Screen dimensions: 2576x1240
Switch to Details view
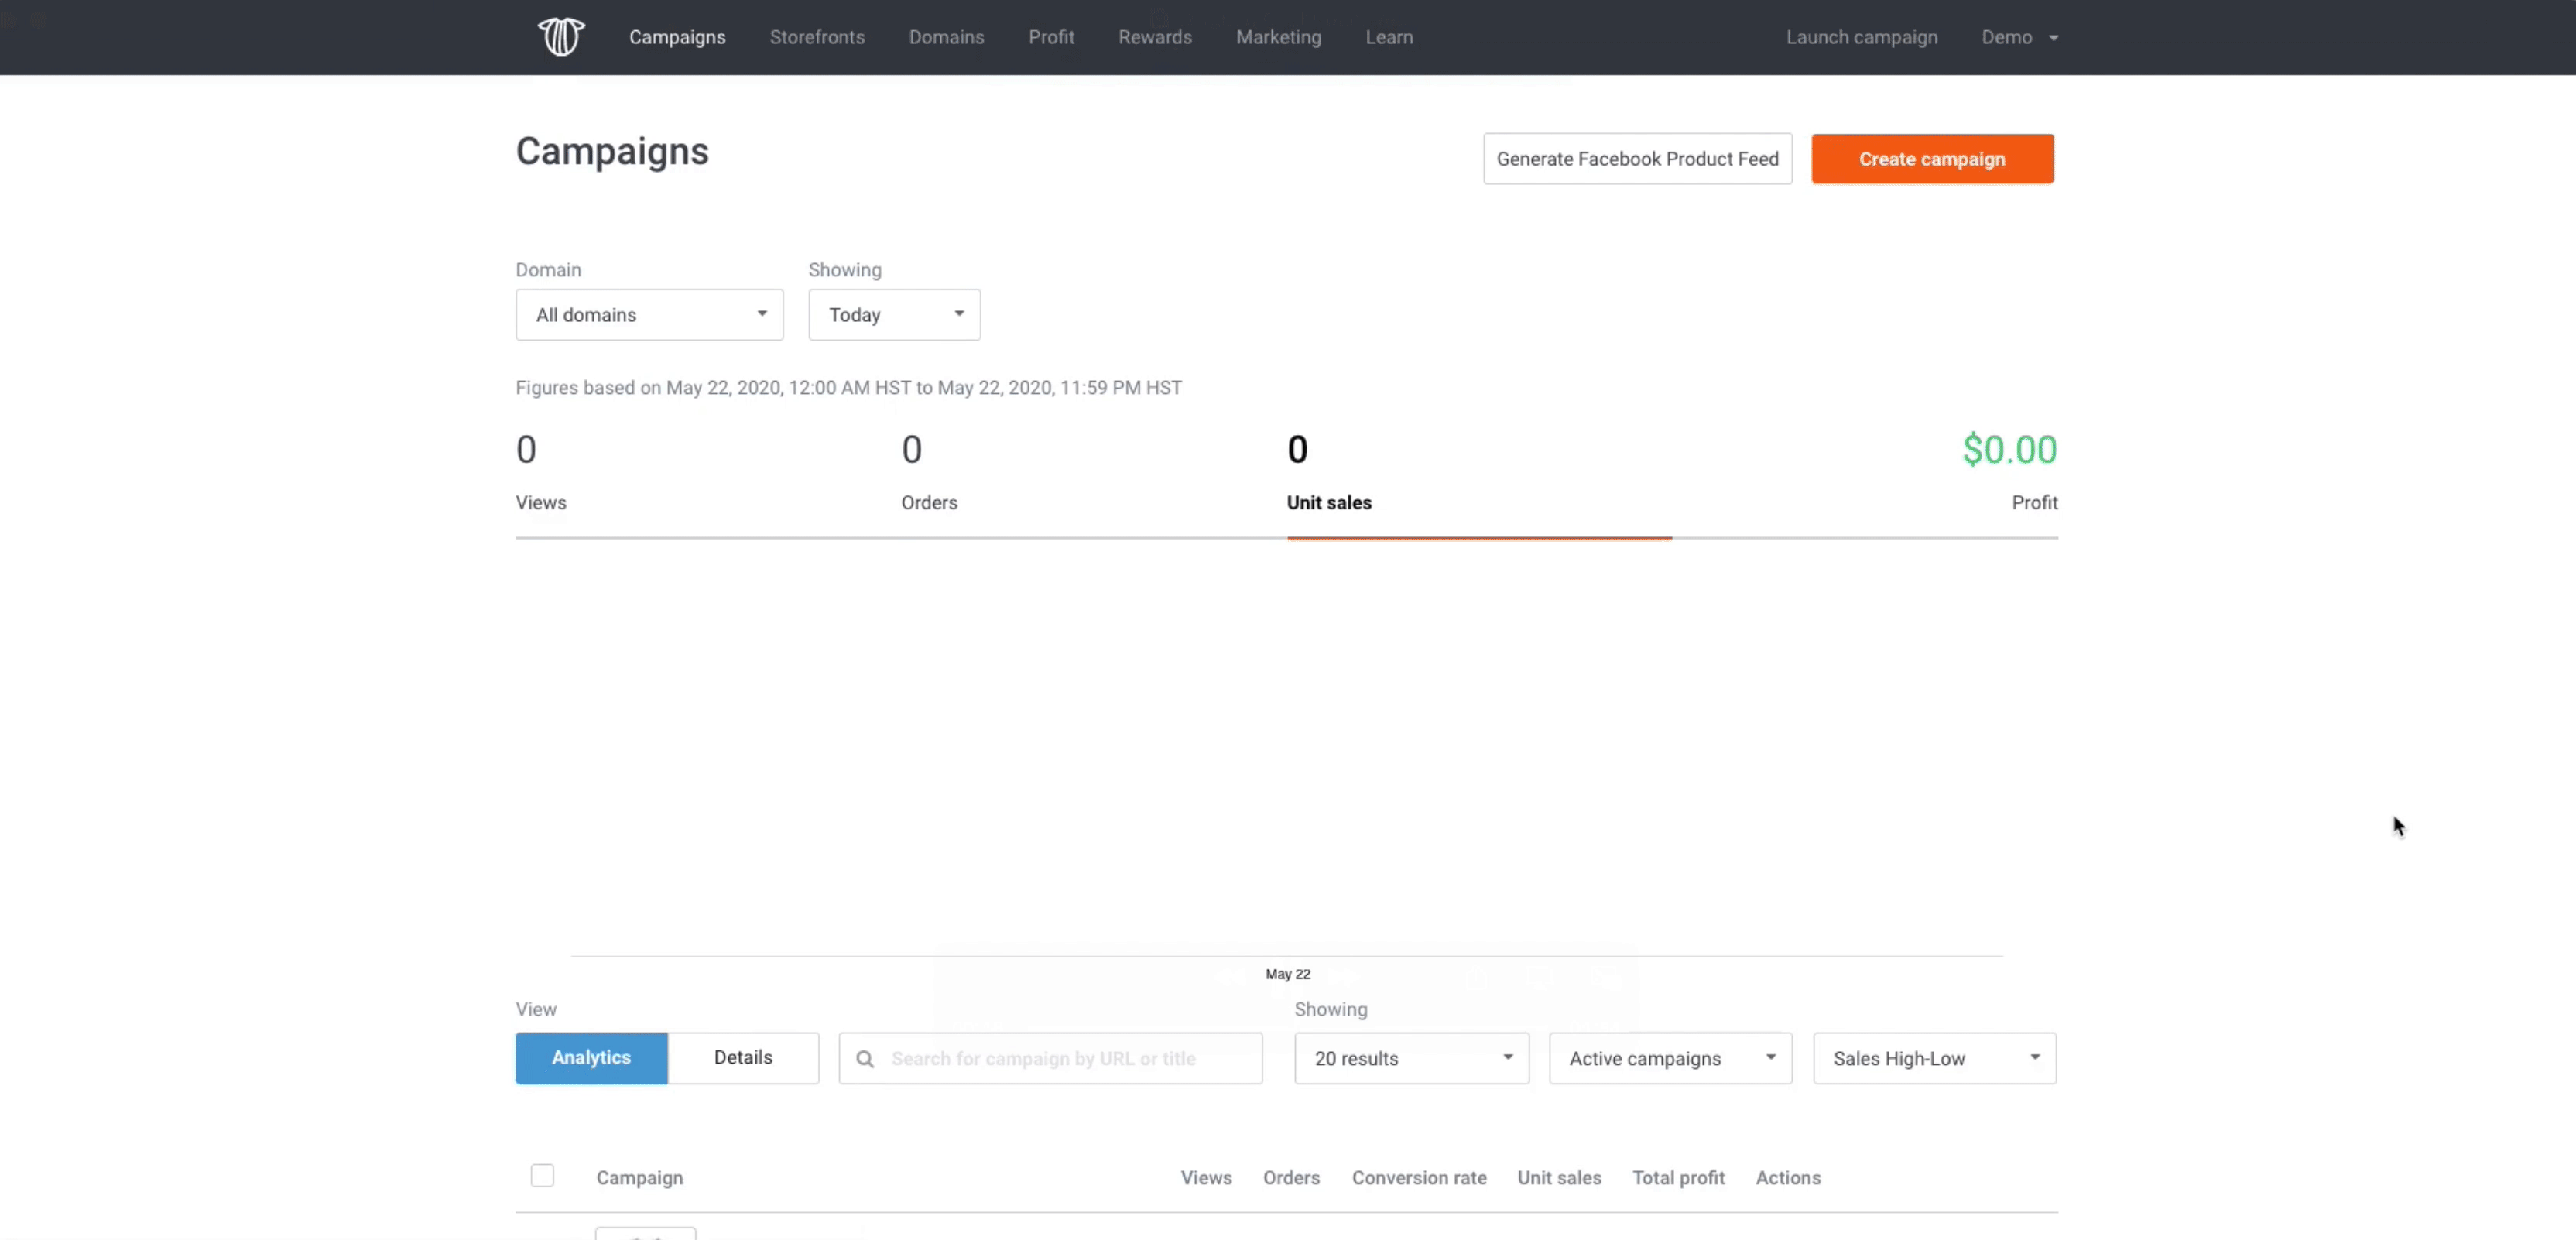coord(742,1056)
